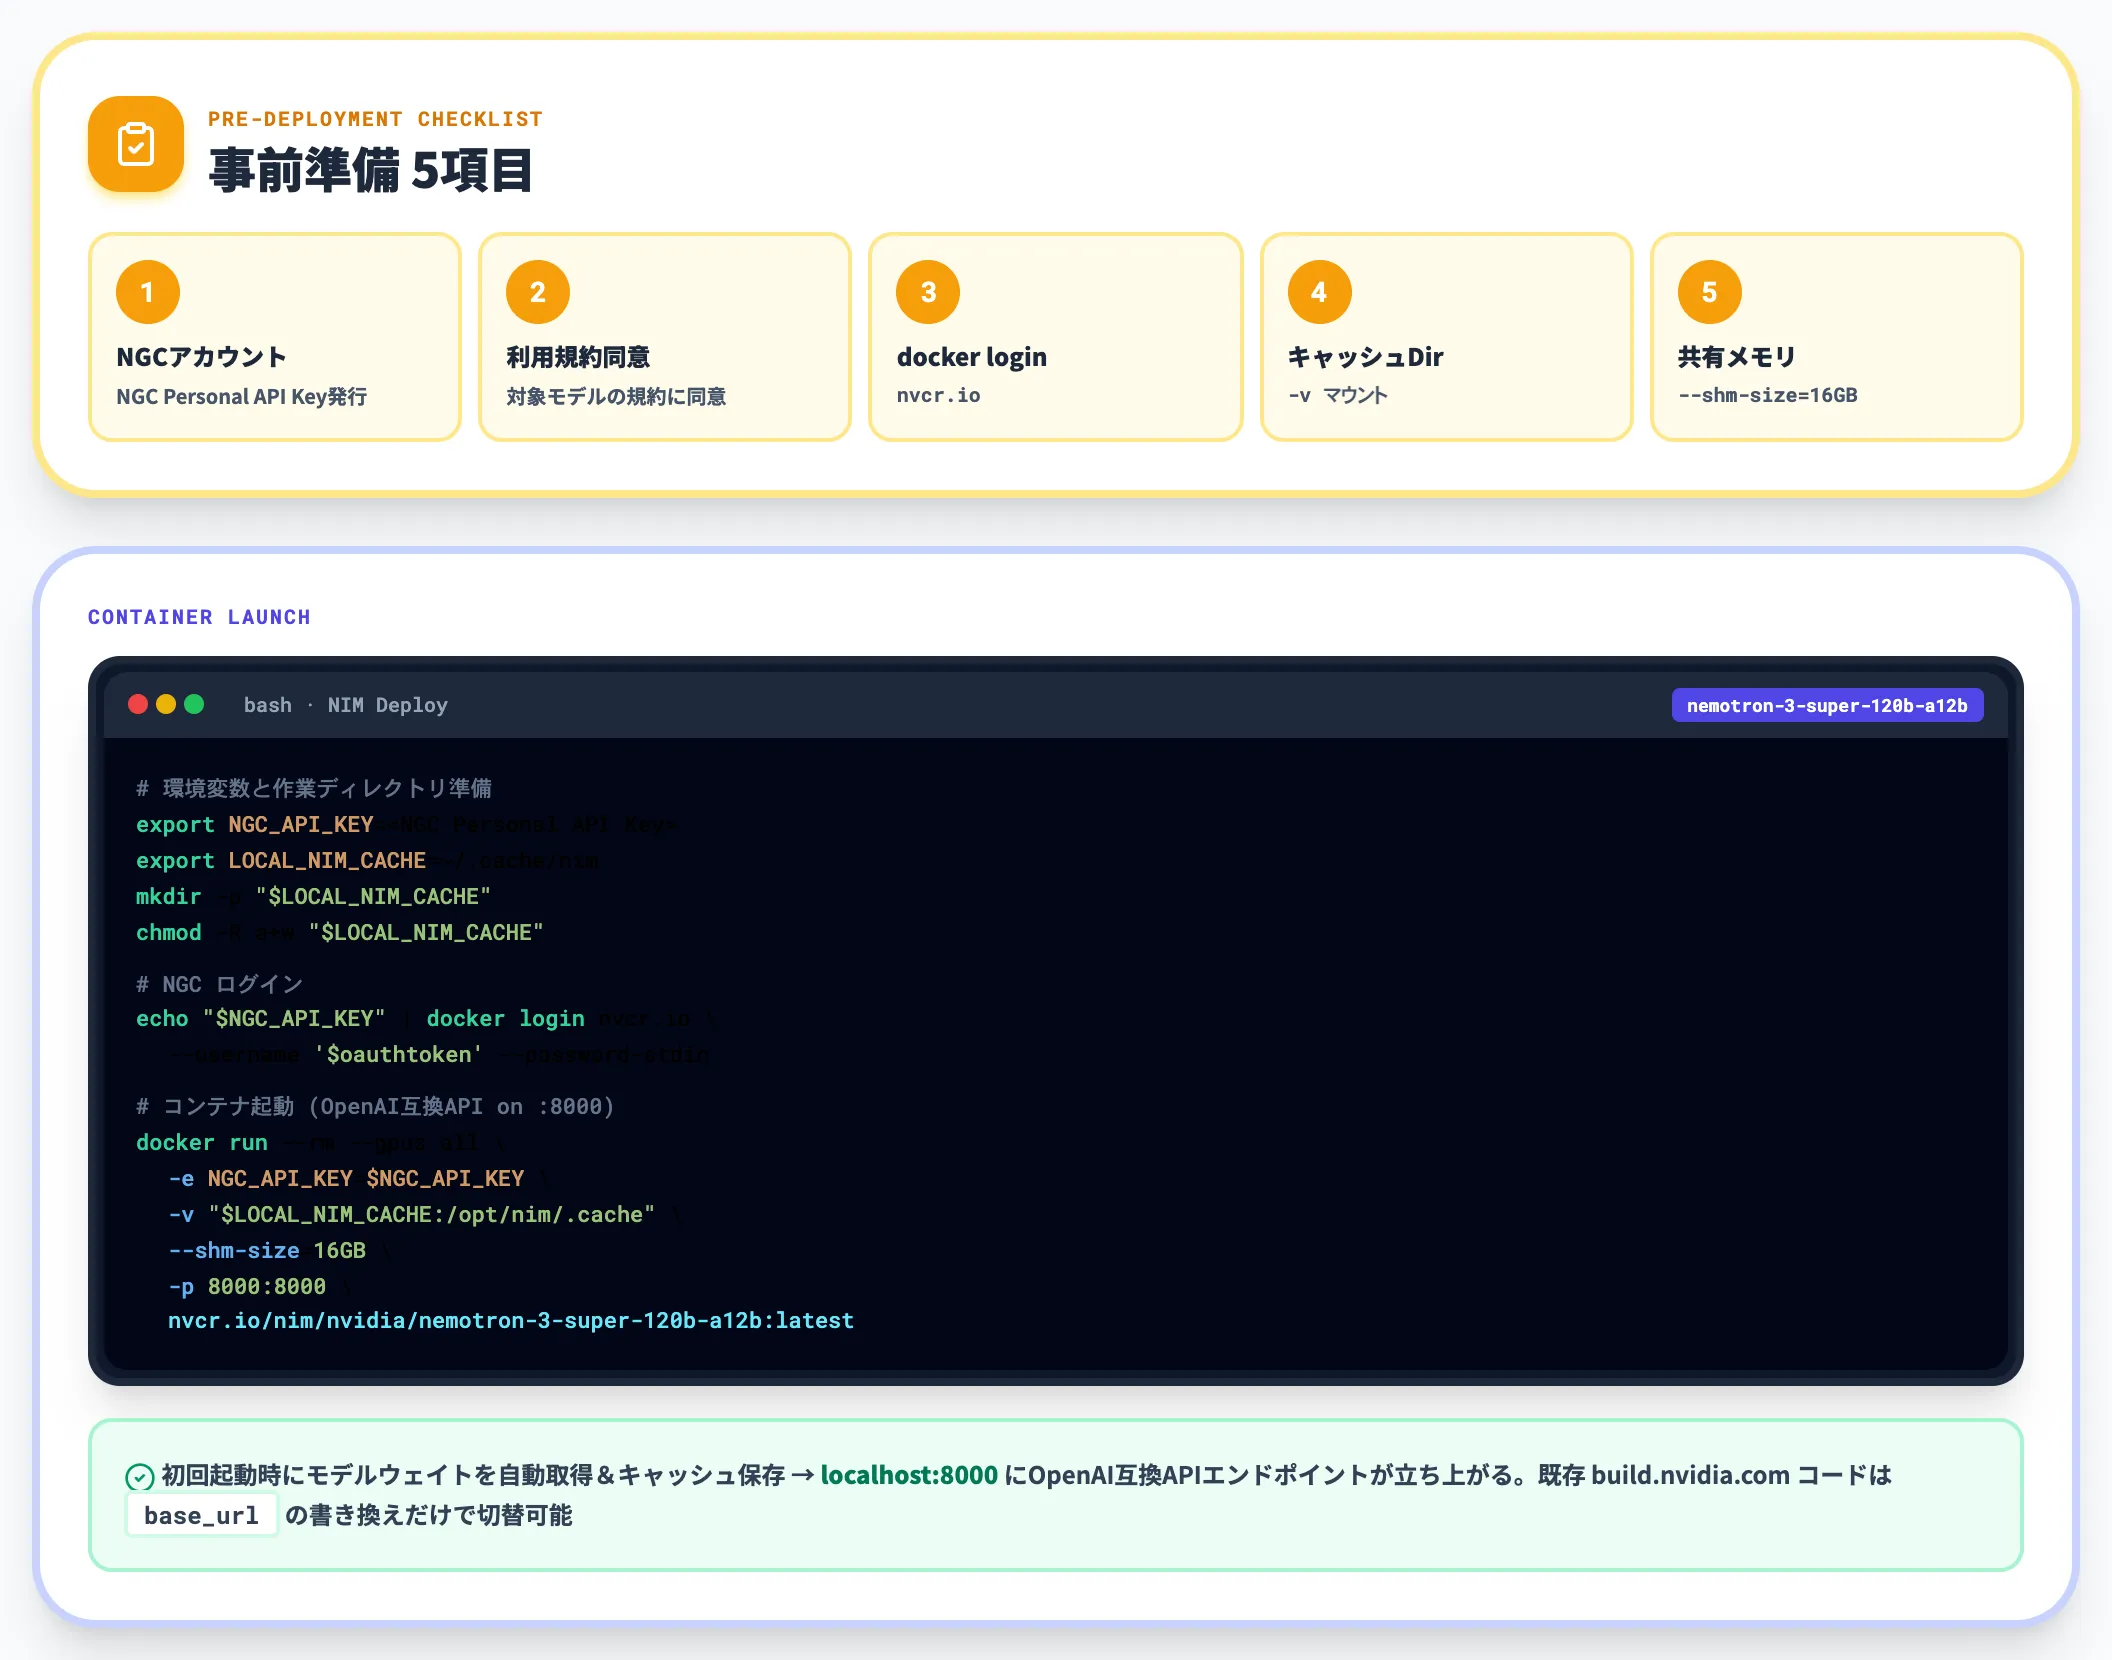Click the --shm-size 16GB code line
This screenshot has height=1660, width=2112.
(x=280, y=1250)
